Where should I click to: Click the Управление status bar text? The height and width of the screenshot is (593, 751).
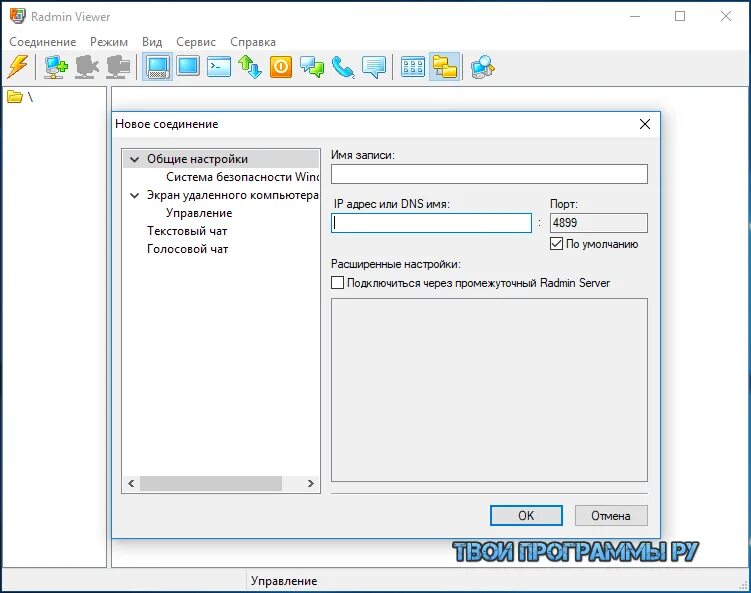[284, 581]
